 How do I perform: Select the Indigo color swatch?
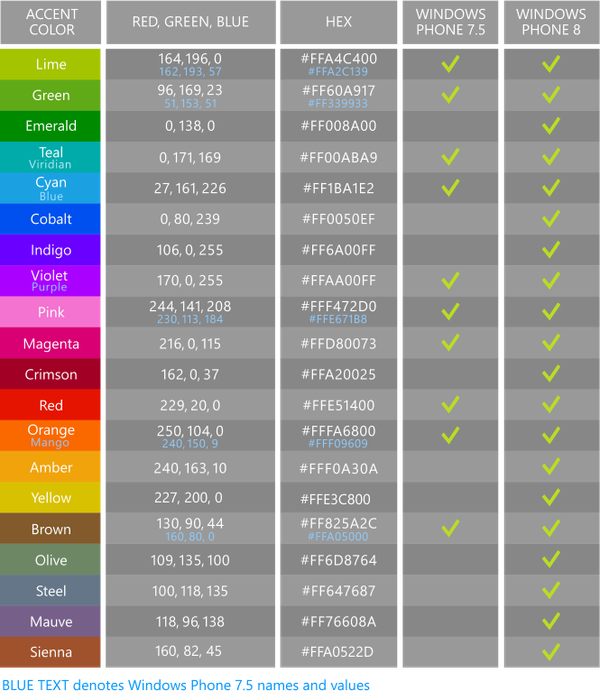[x=51, y=250]
